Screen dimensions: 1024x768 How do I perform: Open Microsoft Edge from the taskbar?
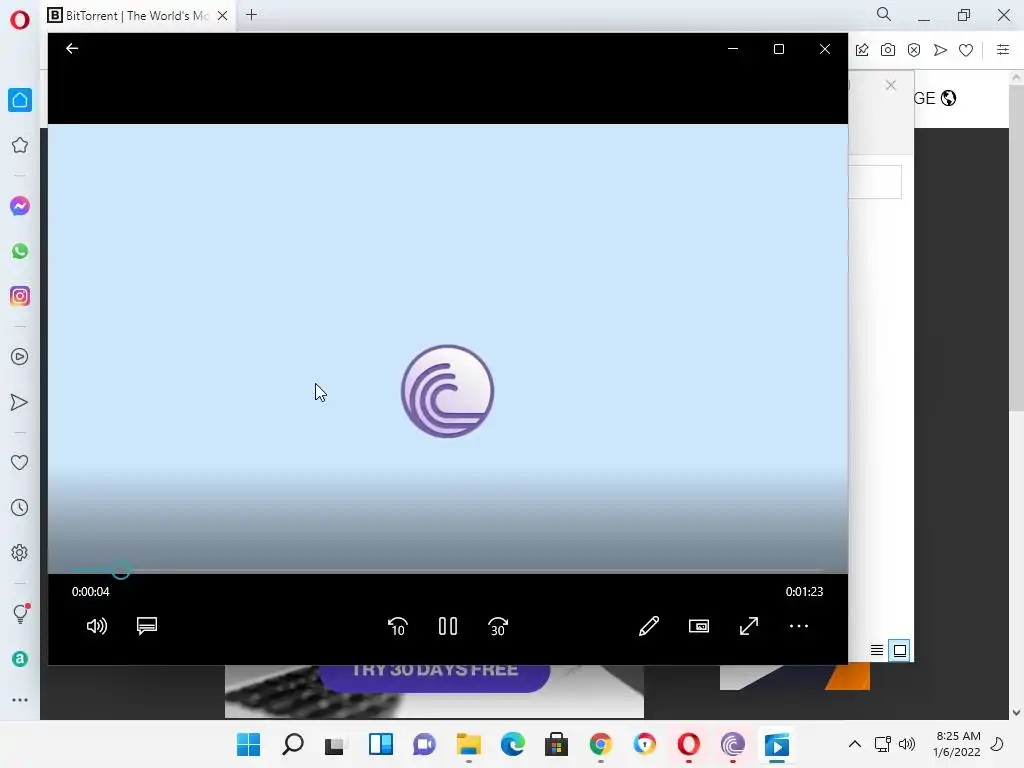513,744
